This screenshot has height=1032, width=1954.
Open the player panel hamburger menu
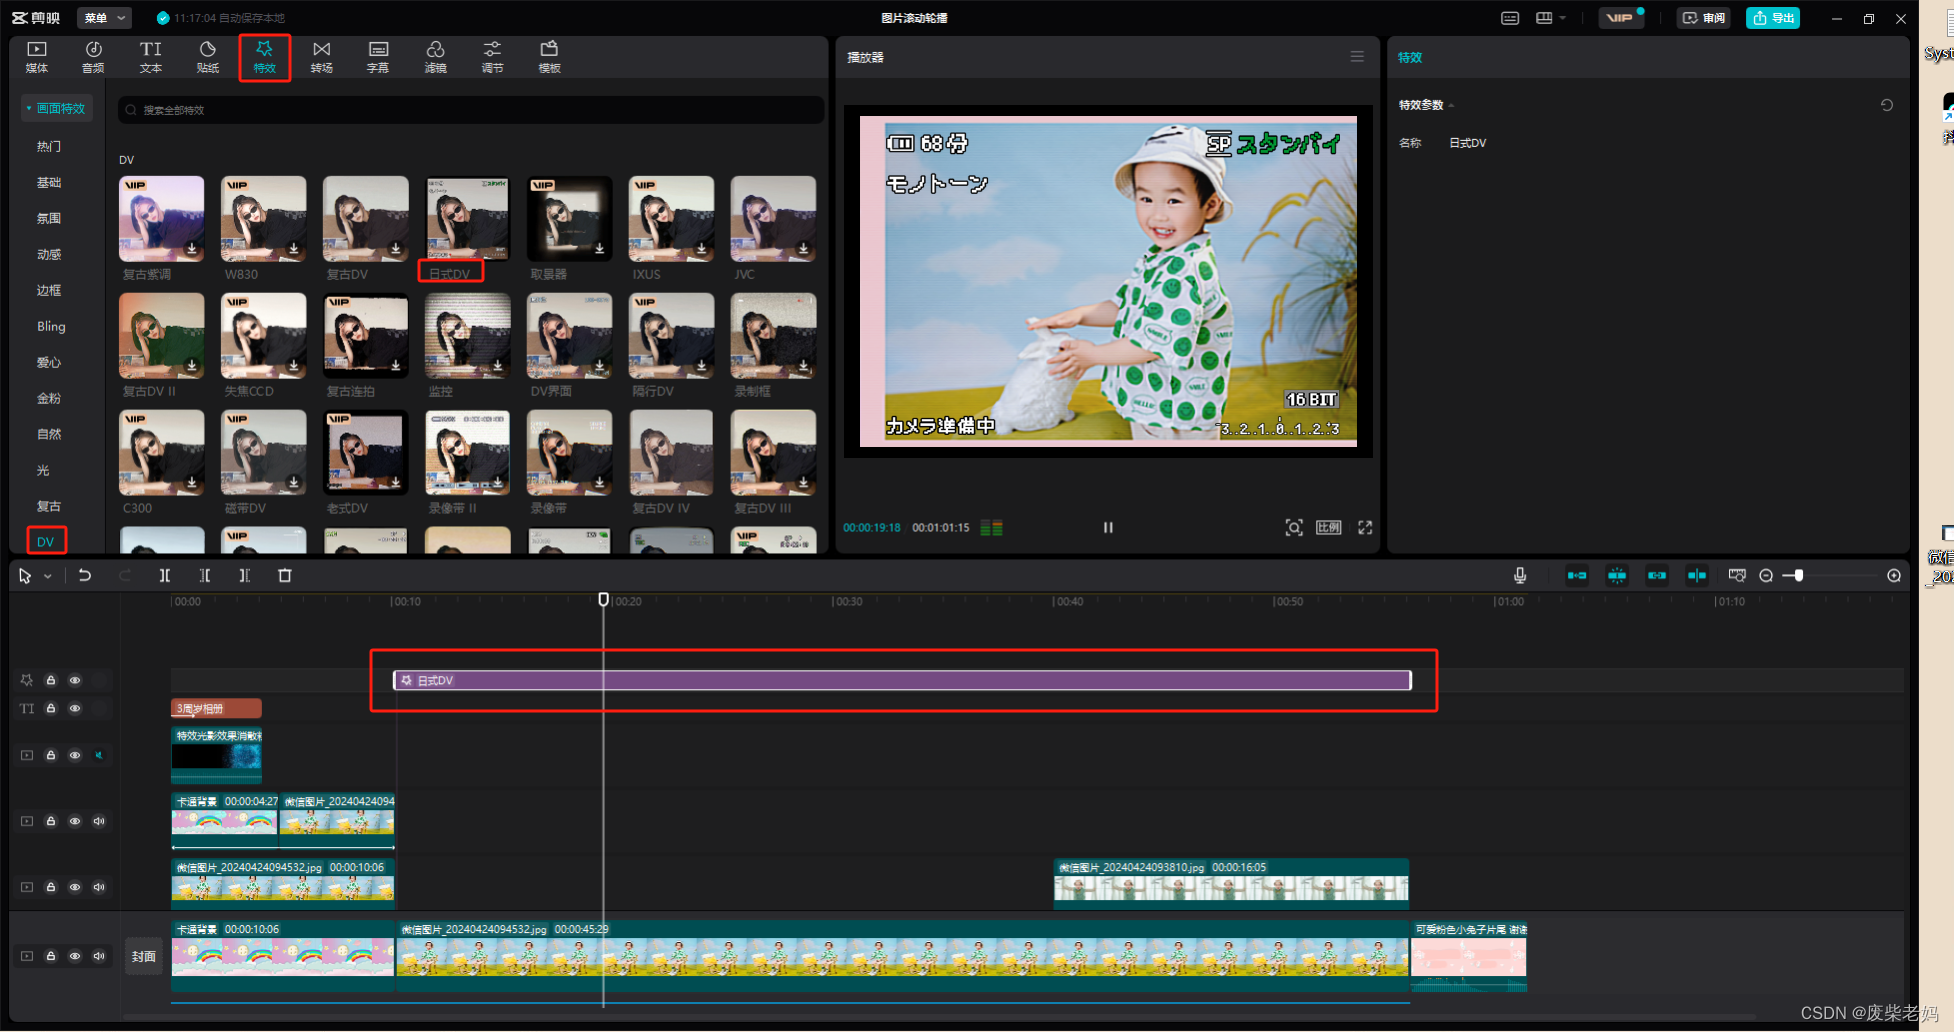[x=1357, y=57]
